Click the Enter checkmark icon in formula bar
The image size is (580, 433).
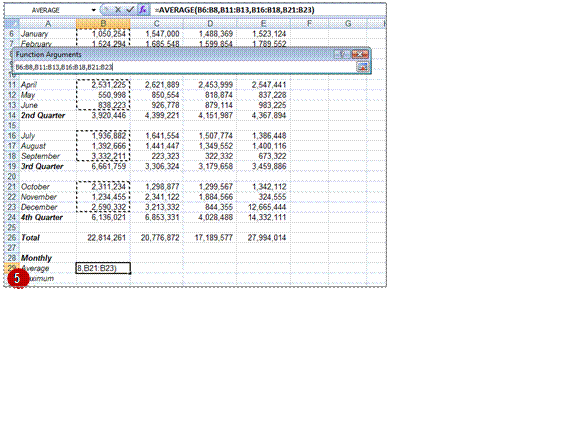[x=130, y=10]
